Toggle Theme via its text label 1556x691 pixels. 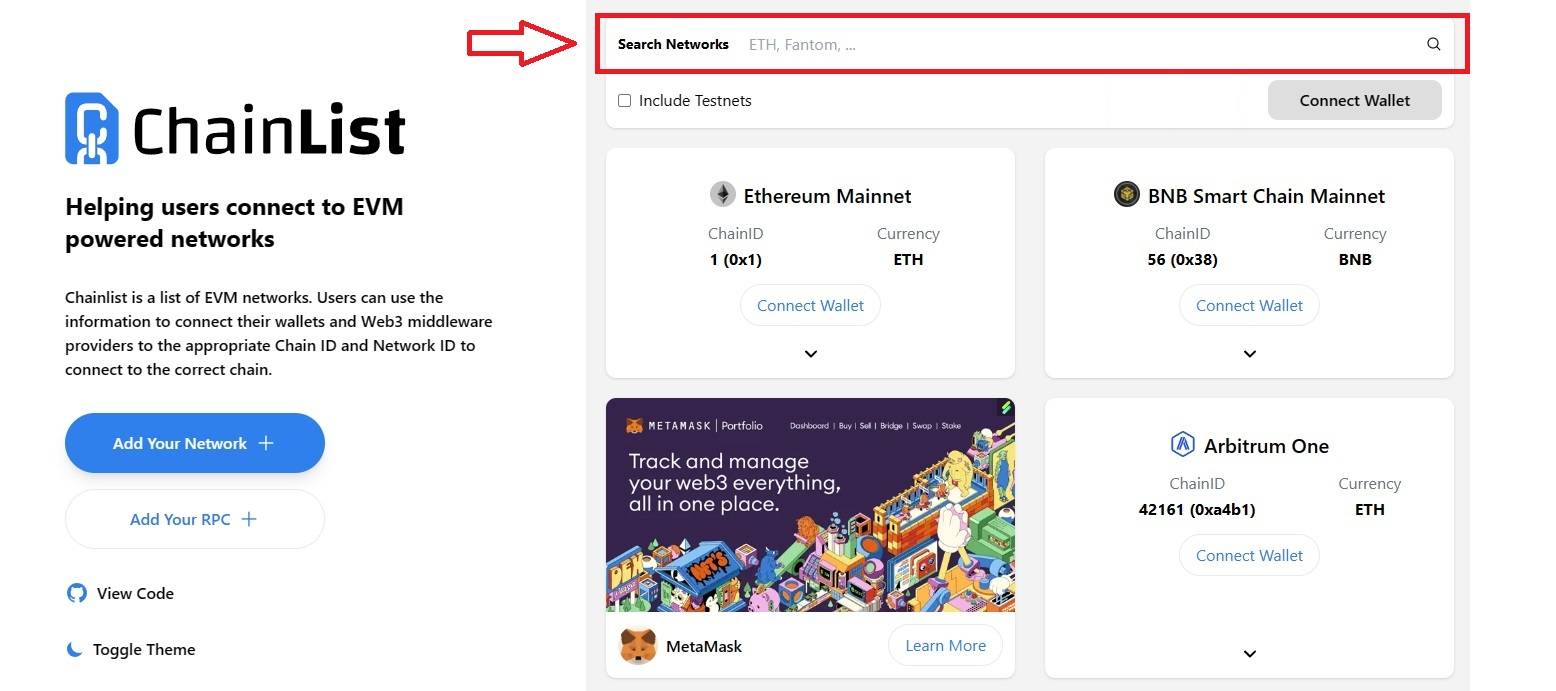point(144,649)
